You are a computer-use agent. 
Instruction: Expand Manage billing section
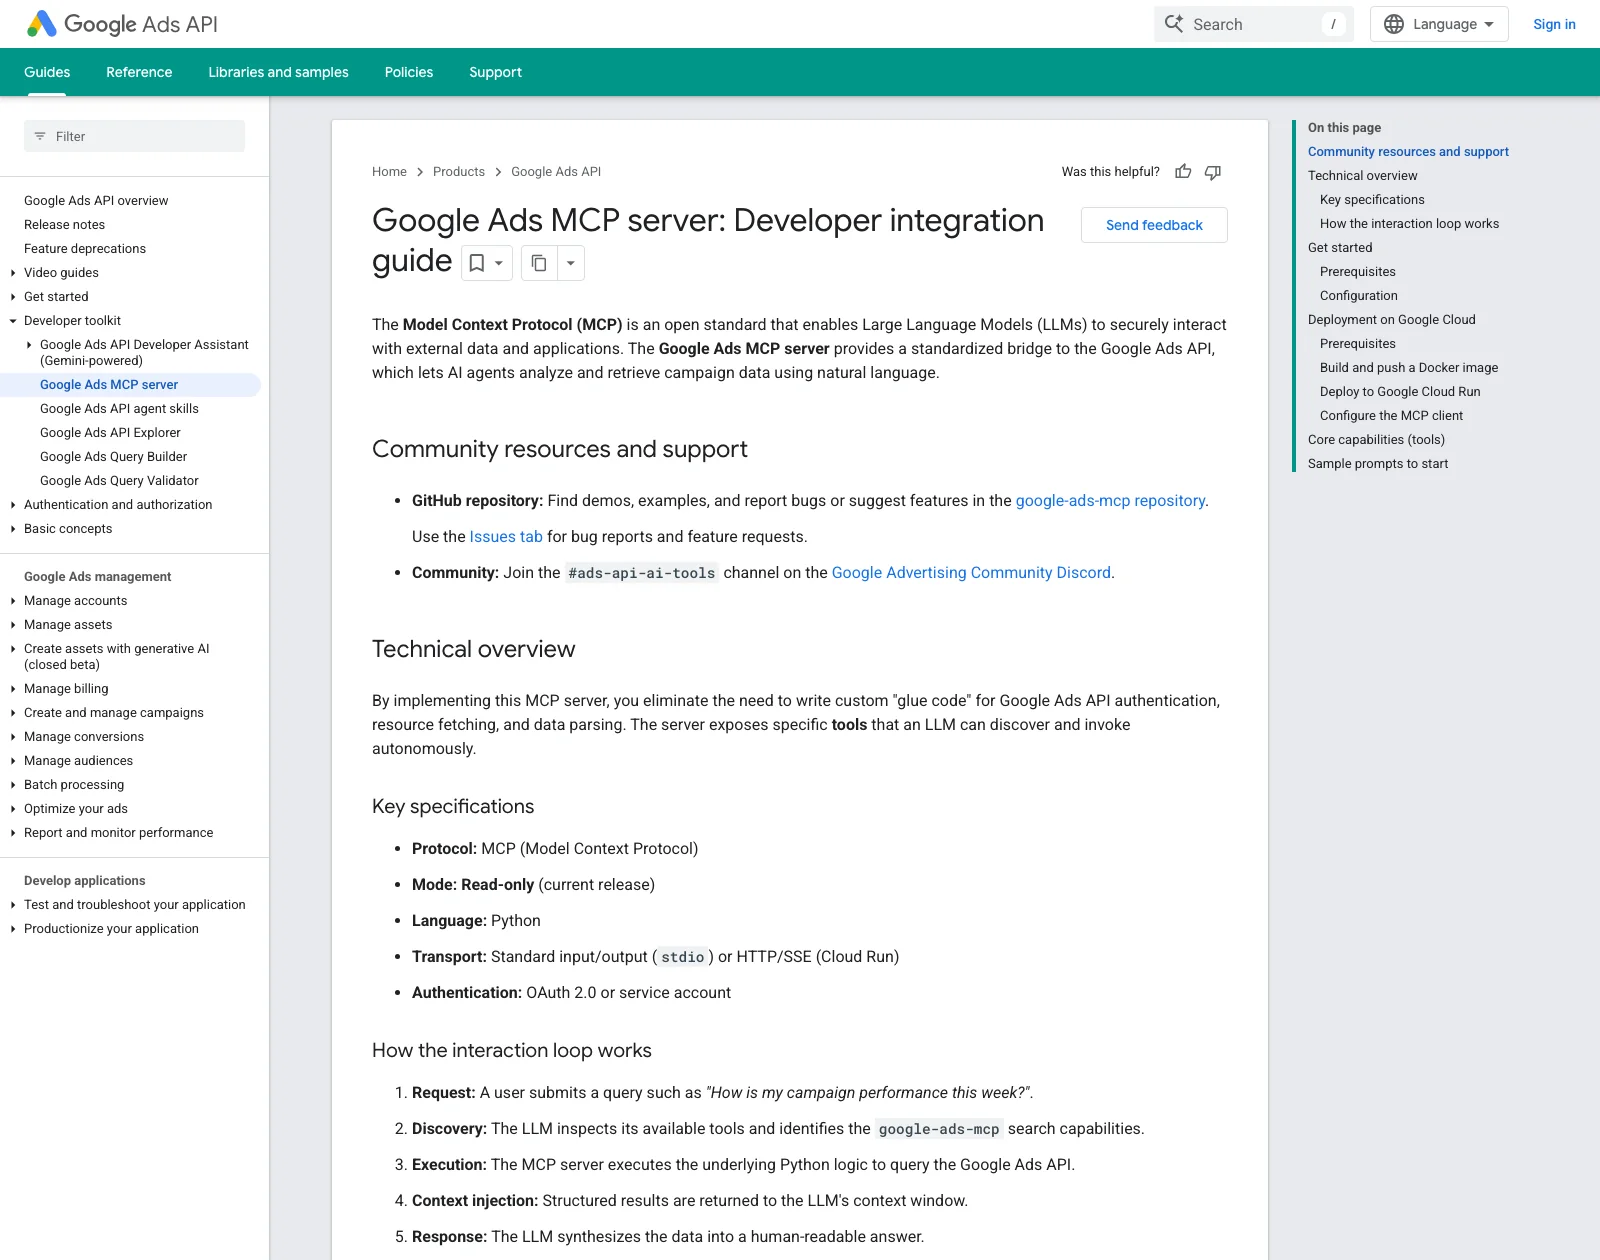coord(13,688)
